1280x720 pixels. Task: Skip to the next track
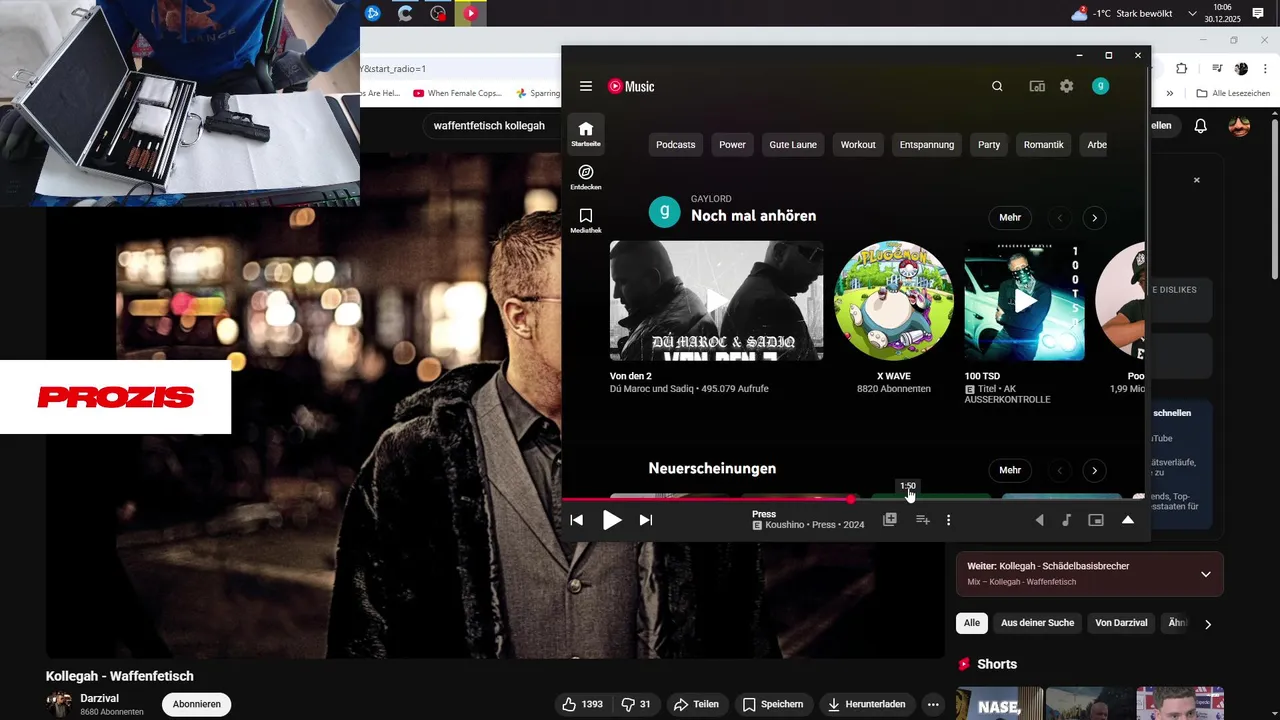646,520
